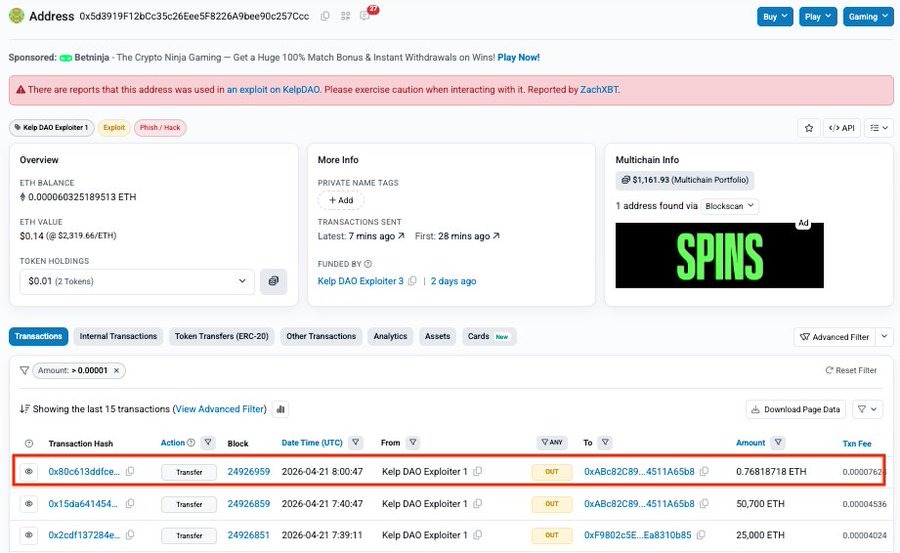Open the Blockscan selector dropdown
The height and width of the screenshot is (553, 900).
click(x=729, y=206)
